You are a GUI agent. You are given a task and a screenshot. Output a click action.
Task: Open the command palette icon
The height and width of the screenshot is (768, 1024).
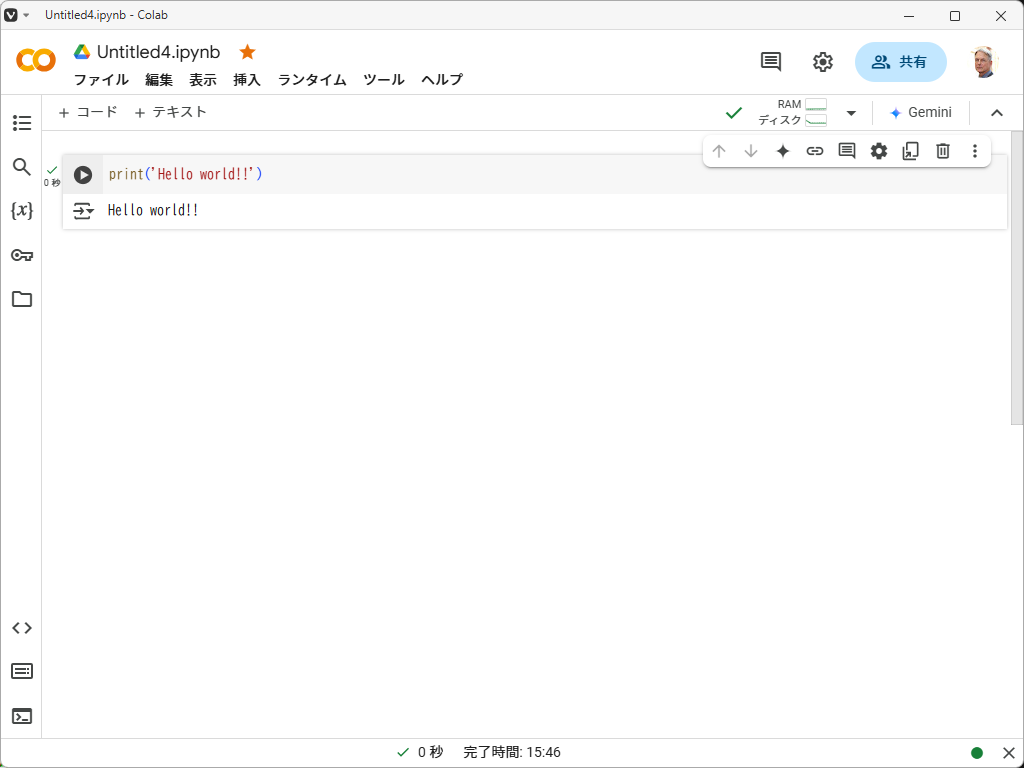click(22, 671)
